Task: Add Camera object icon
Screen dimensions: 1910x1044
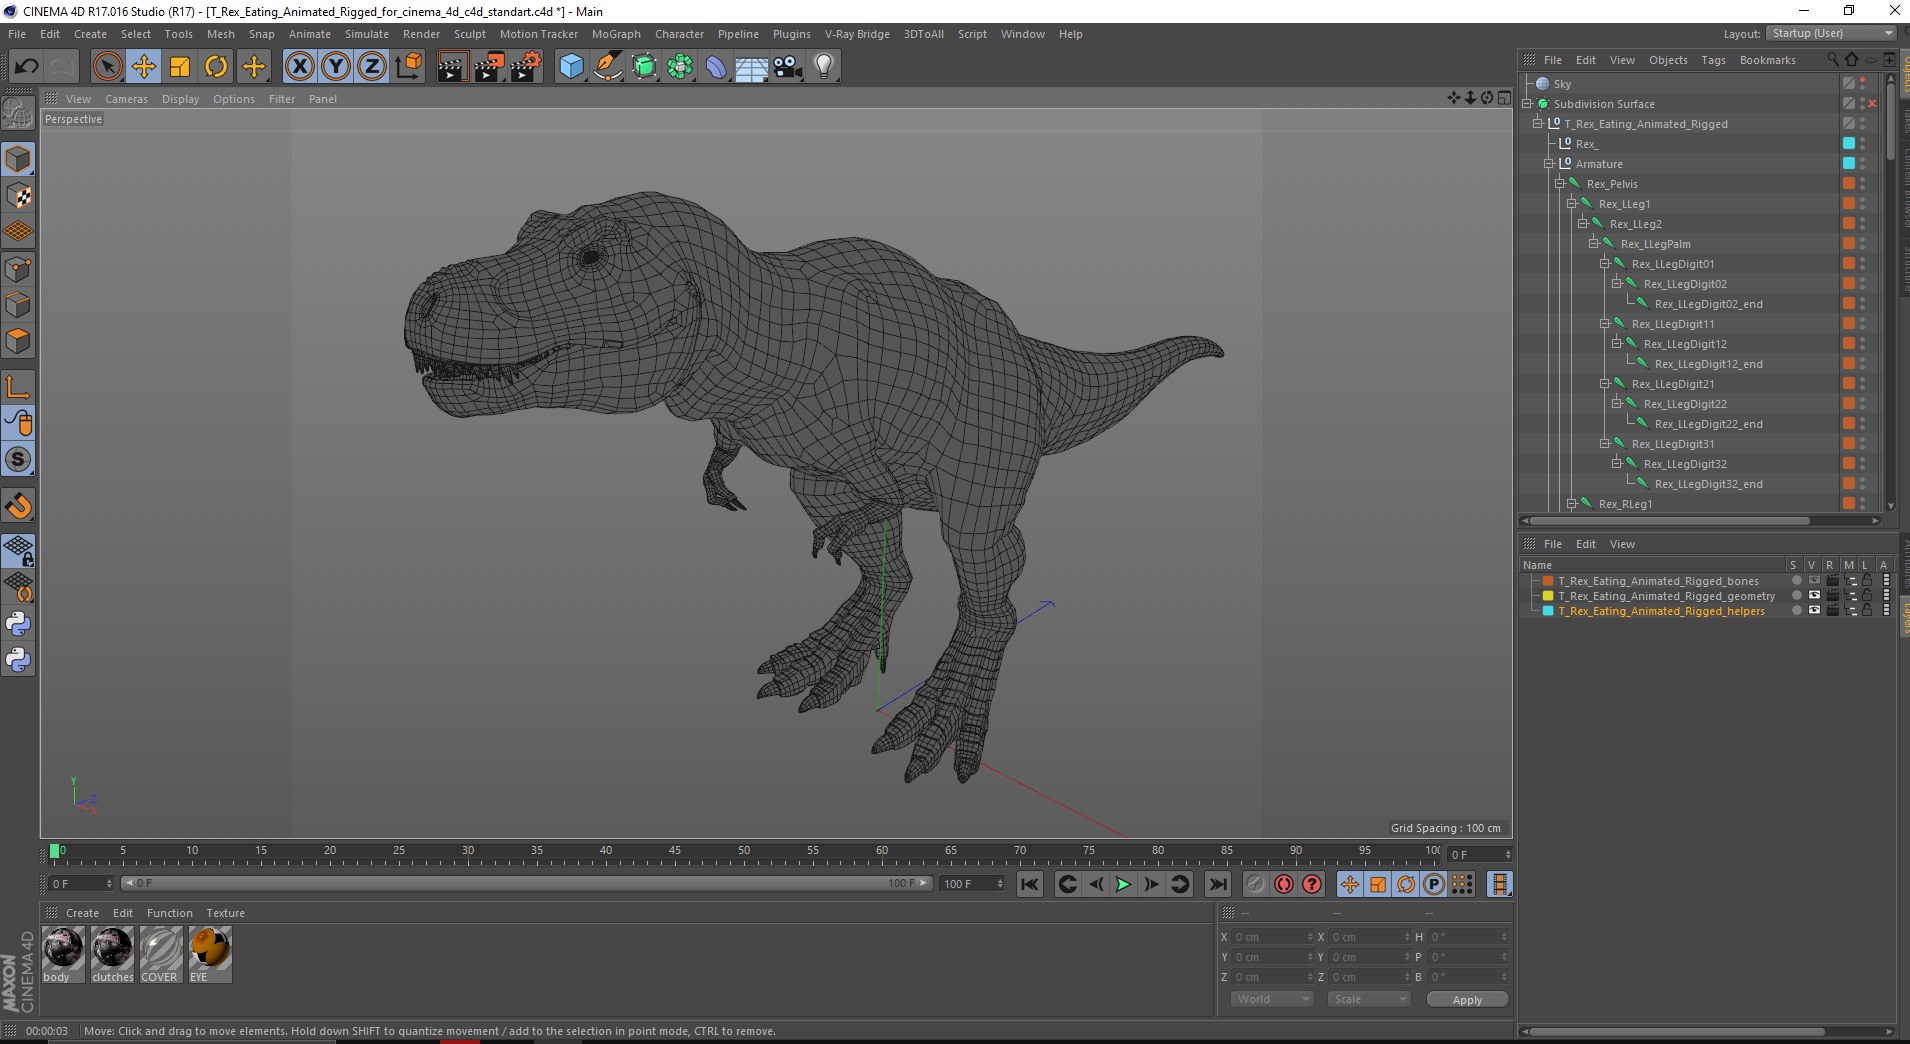Action: (788, 67)
